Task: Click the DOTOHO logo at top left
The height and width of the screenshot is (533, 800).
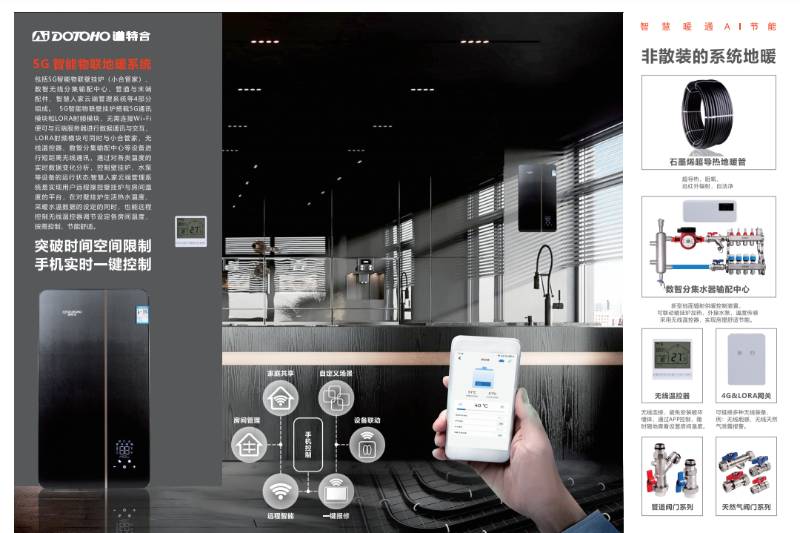Action: coord(91,36)
